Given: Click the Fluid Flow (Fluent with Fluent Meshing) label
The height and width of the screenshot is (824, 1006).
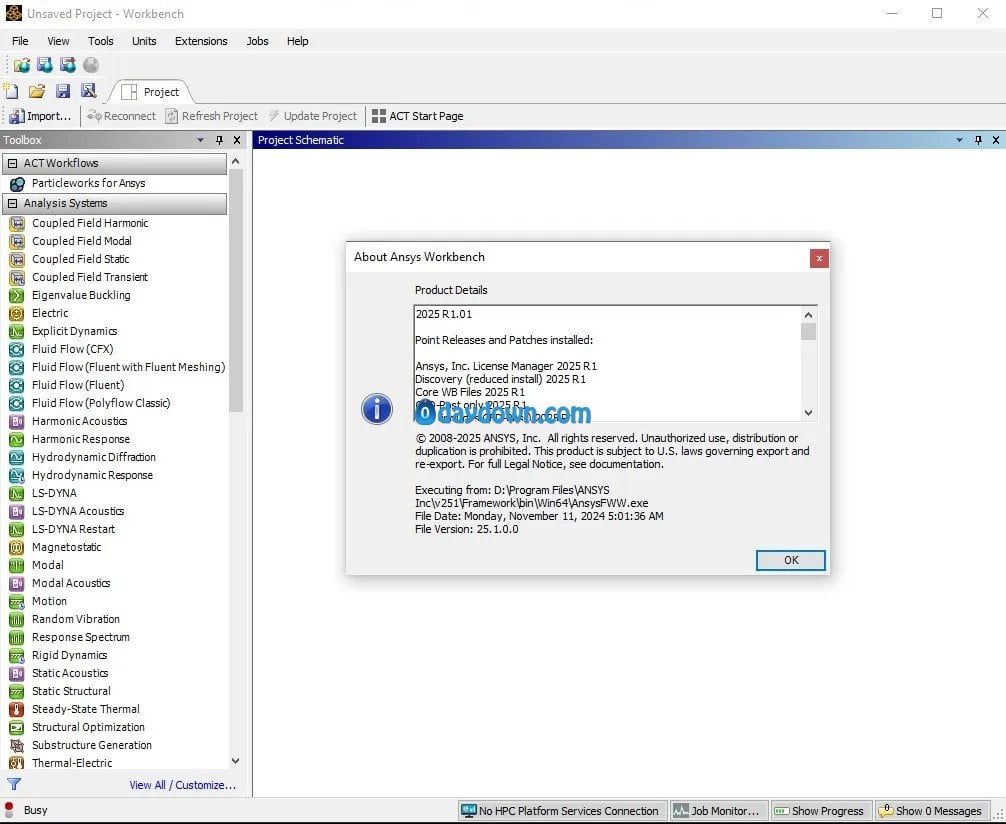Looking at the screenshot, I should click(x=128, y=367).
